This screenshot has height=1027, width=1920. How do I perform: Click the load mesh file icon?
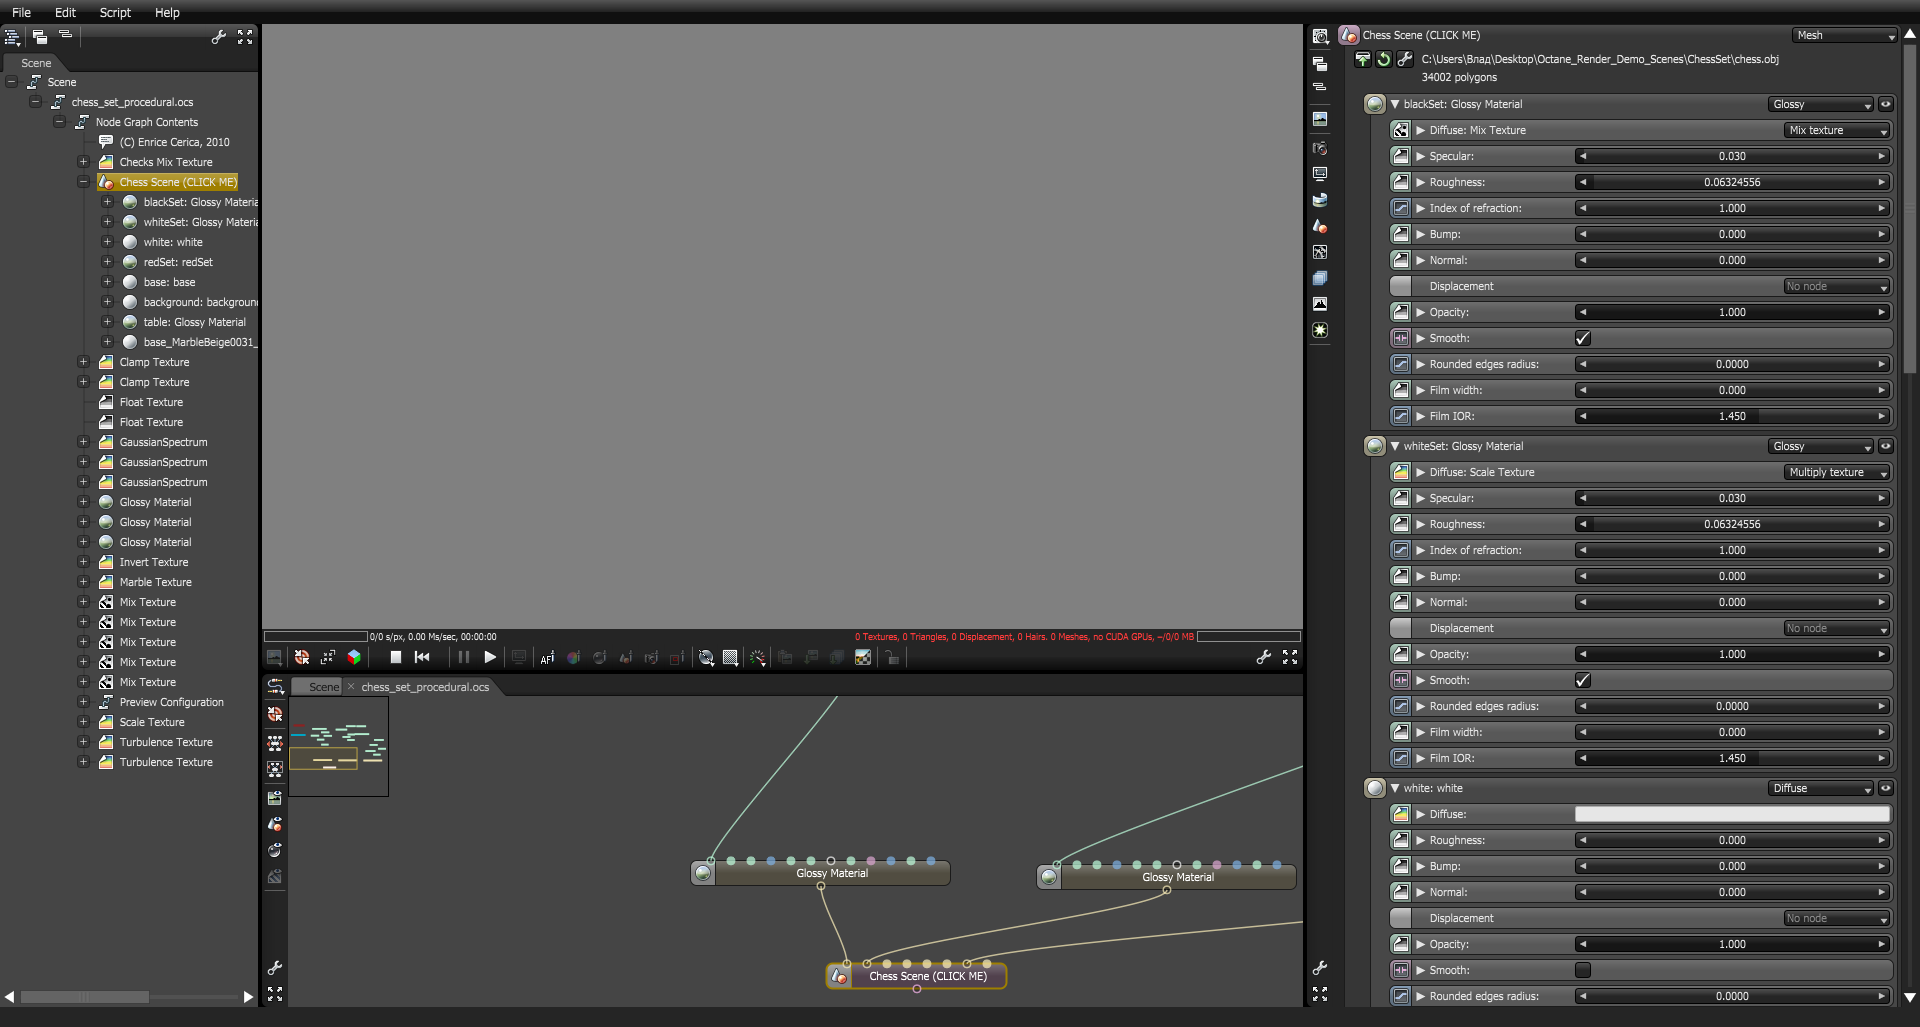pos(1363,59)
